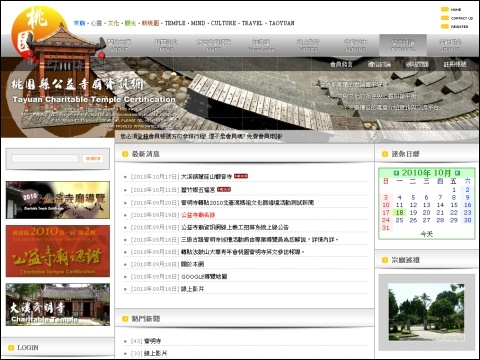Image resolution: width=480 pixels, height=360 pixels.
Task: Open the 關於本網 news item
Action: pyautogui.click(x=192, y=264)
